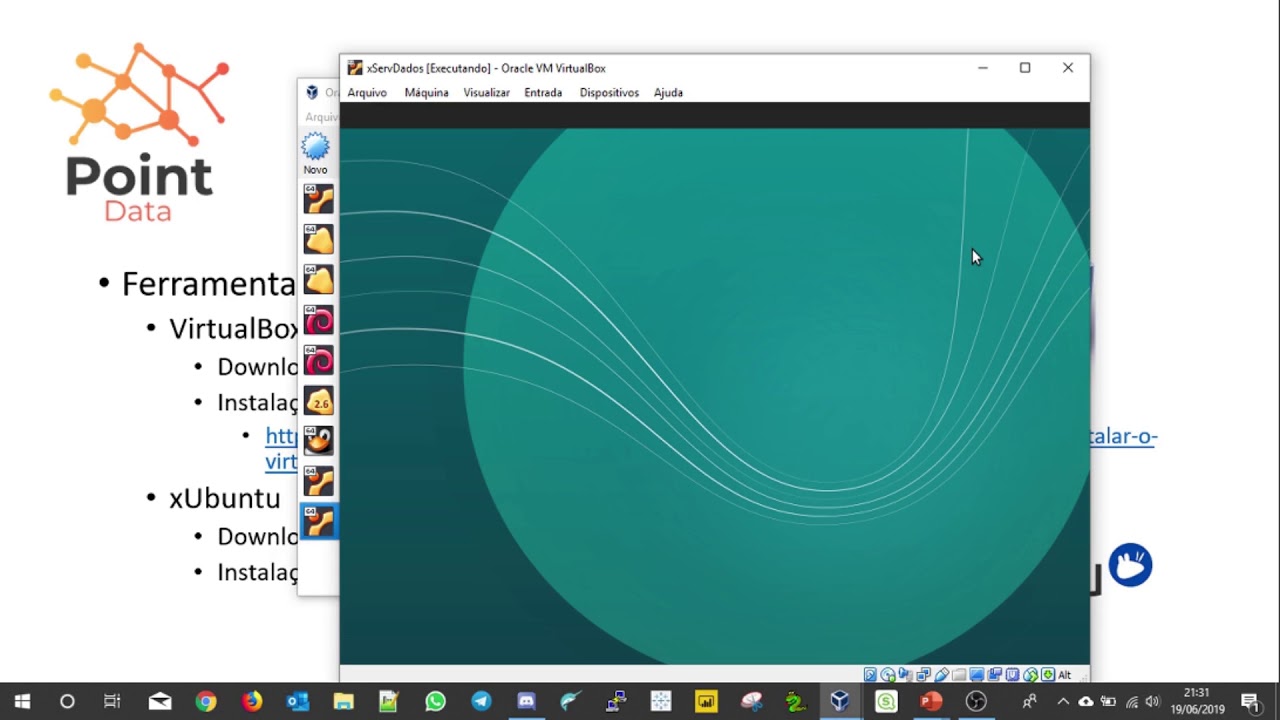Open Discord from taskbar
This screenshot has height=720, width=1280.
(527, 701)
